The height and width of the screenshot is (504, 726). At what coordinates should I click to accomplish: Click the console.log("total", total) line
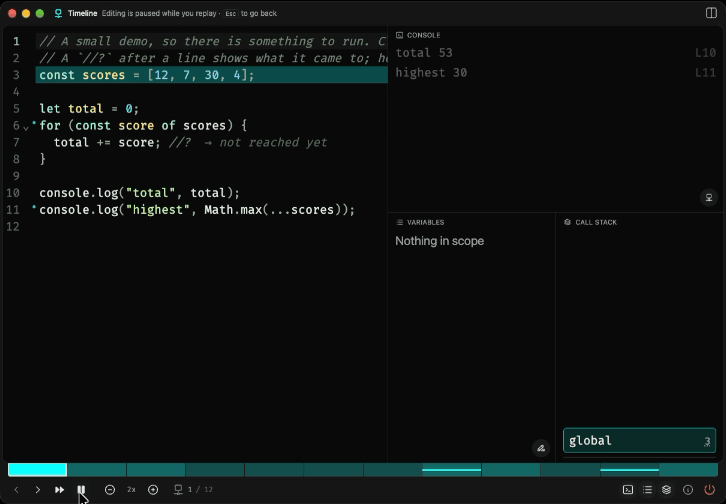pyautogui.click(x=139, y=193)
